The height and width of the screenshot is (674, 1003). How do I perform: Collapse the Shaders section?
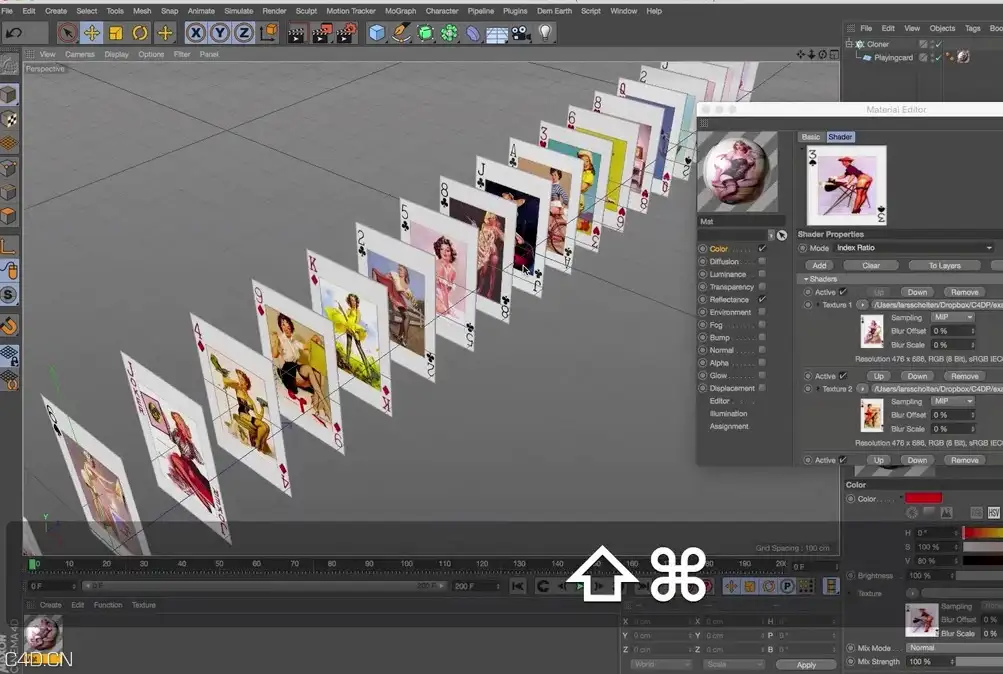pos(806,279)
